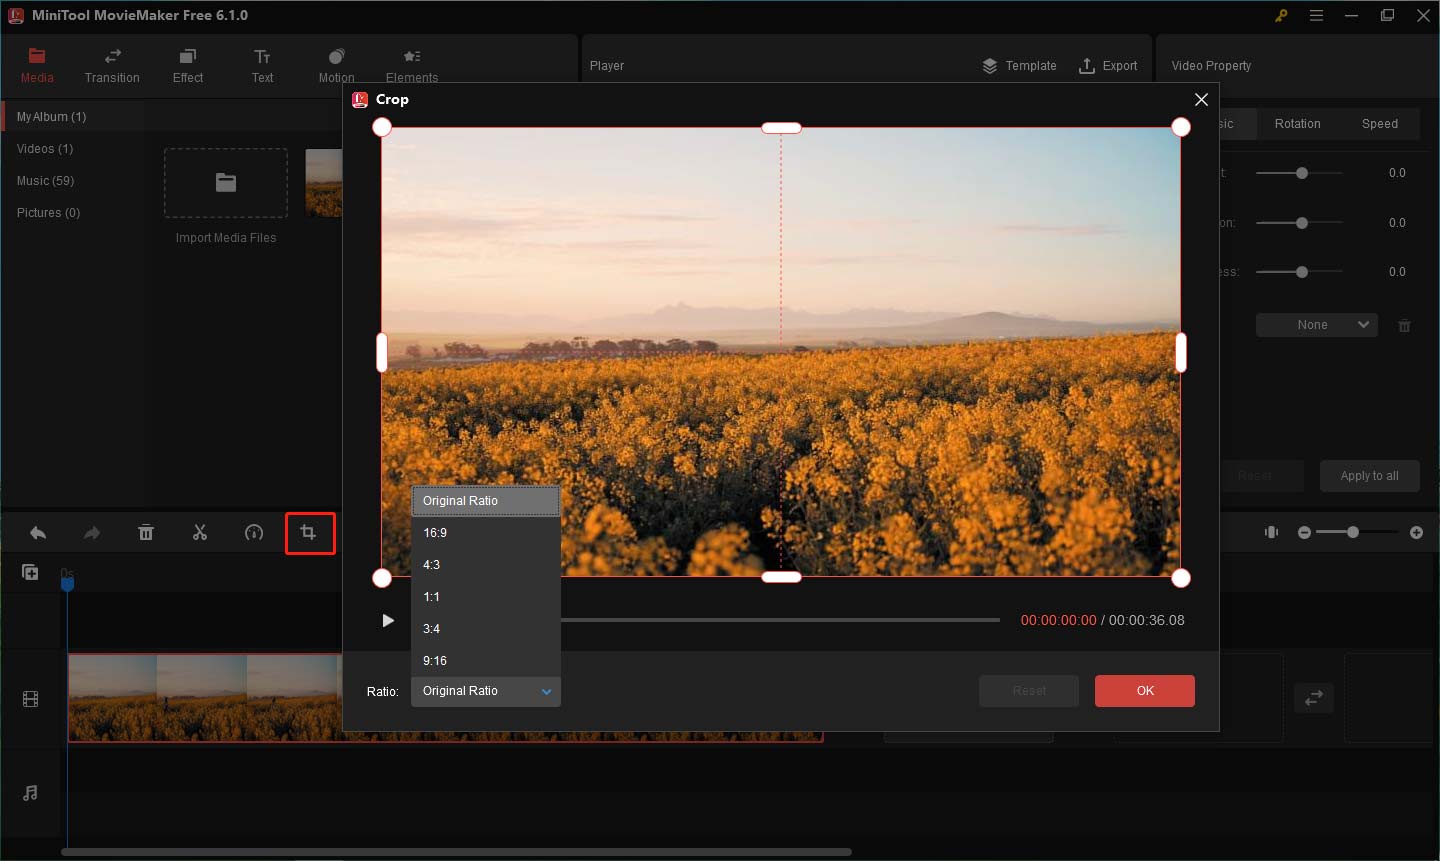This screenshot has width=1440, height=861.
Task: Click the Delete (trash) icon above the timeline
Action: point(146,533)
